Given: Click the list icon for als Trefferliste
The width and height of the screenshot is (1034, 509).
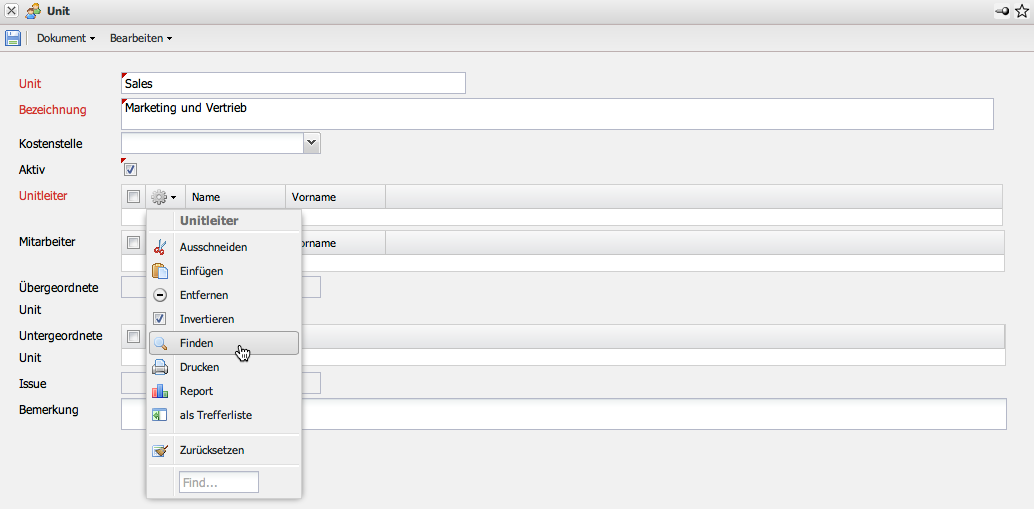Looking at the screenshot, I should tap(160, 415).
